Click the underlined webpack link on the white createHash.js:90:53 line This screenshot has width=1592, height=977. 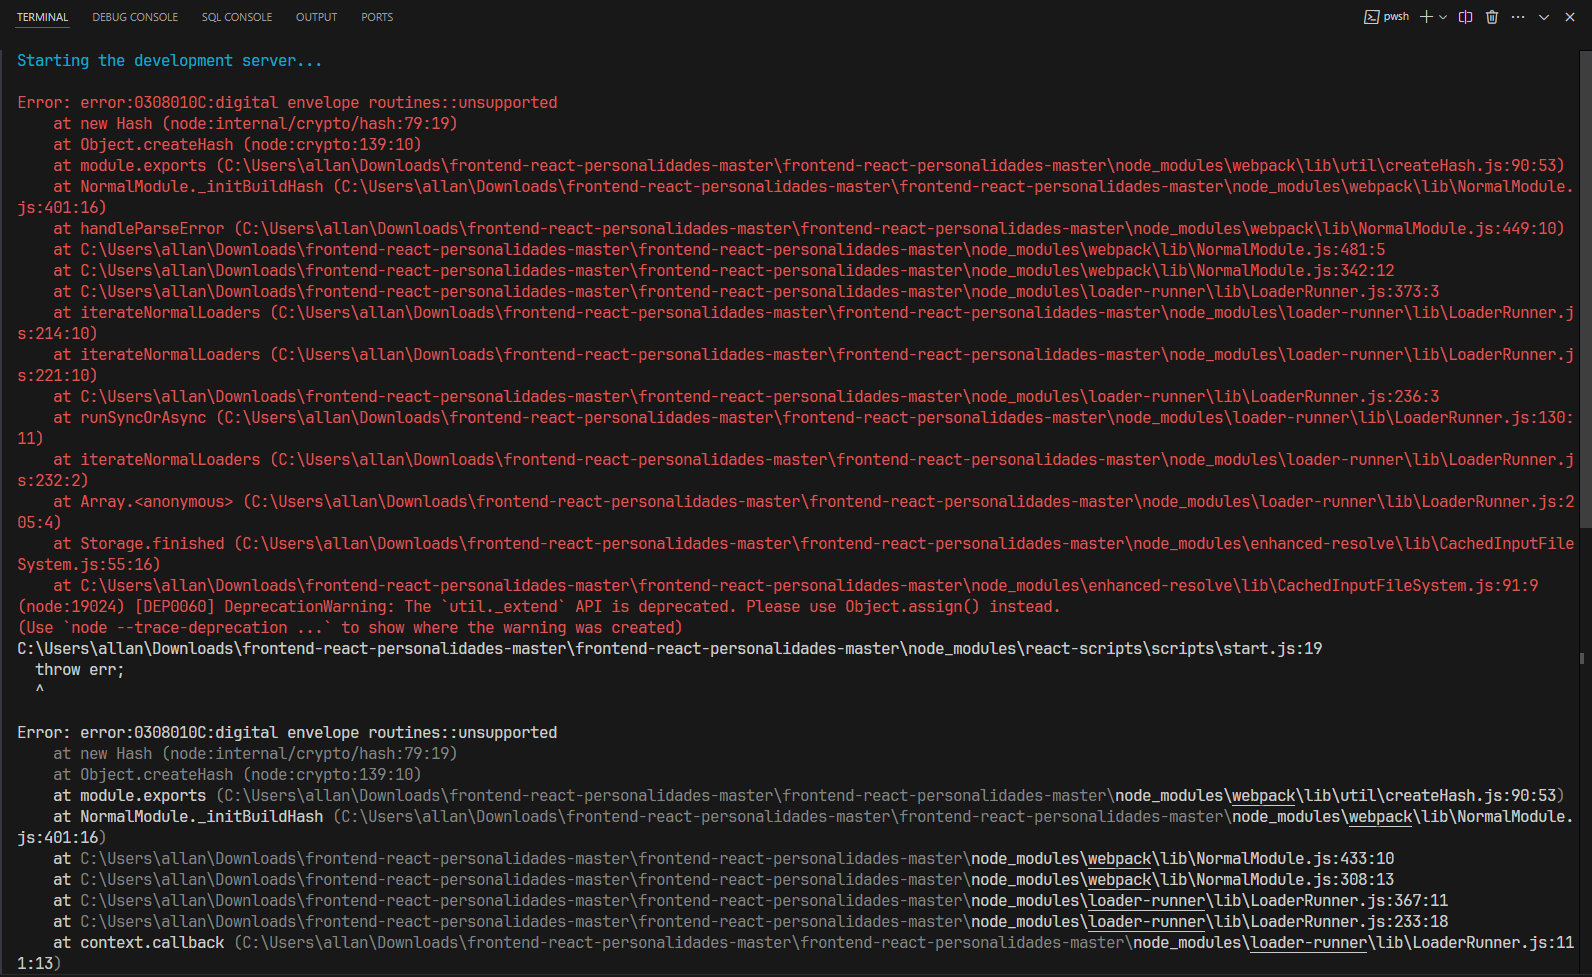(x=1263, y=796)
